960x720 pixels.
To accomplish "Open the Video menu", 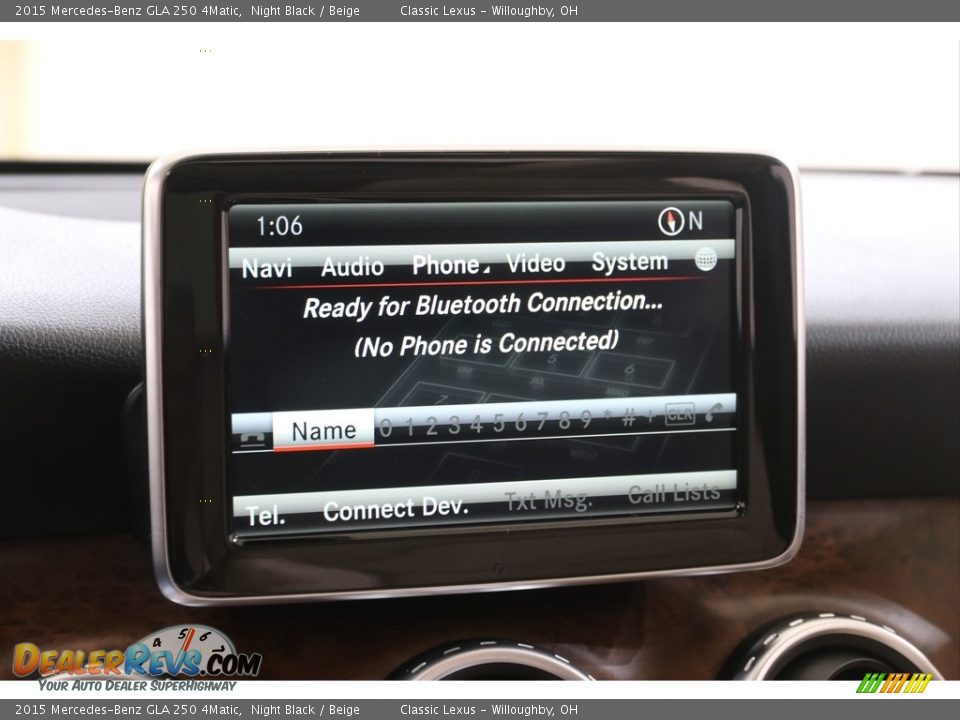I will point(535,263).
